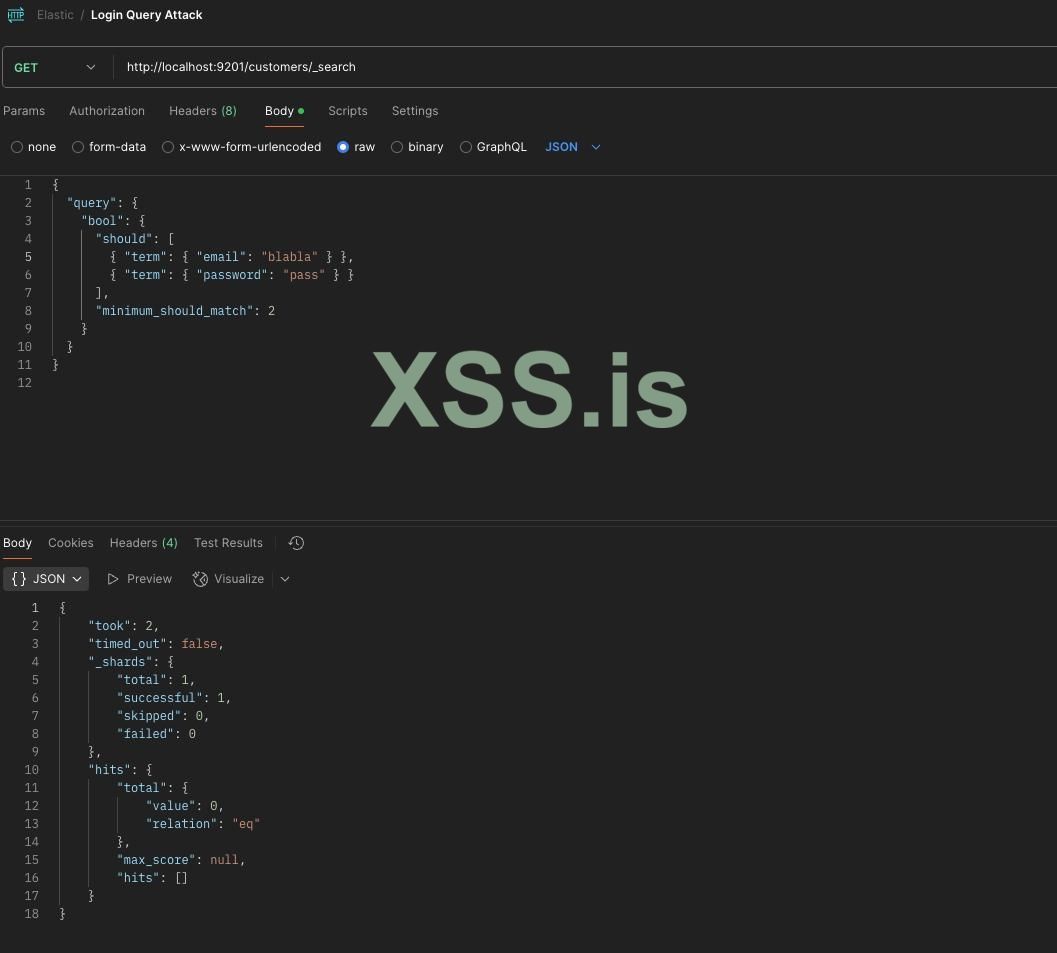Select the binary body type

[x=397, y=147]
